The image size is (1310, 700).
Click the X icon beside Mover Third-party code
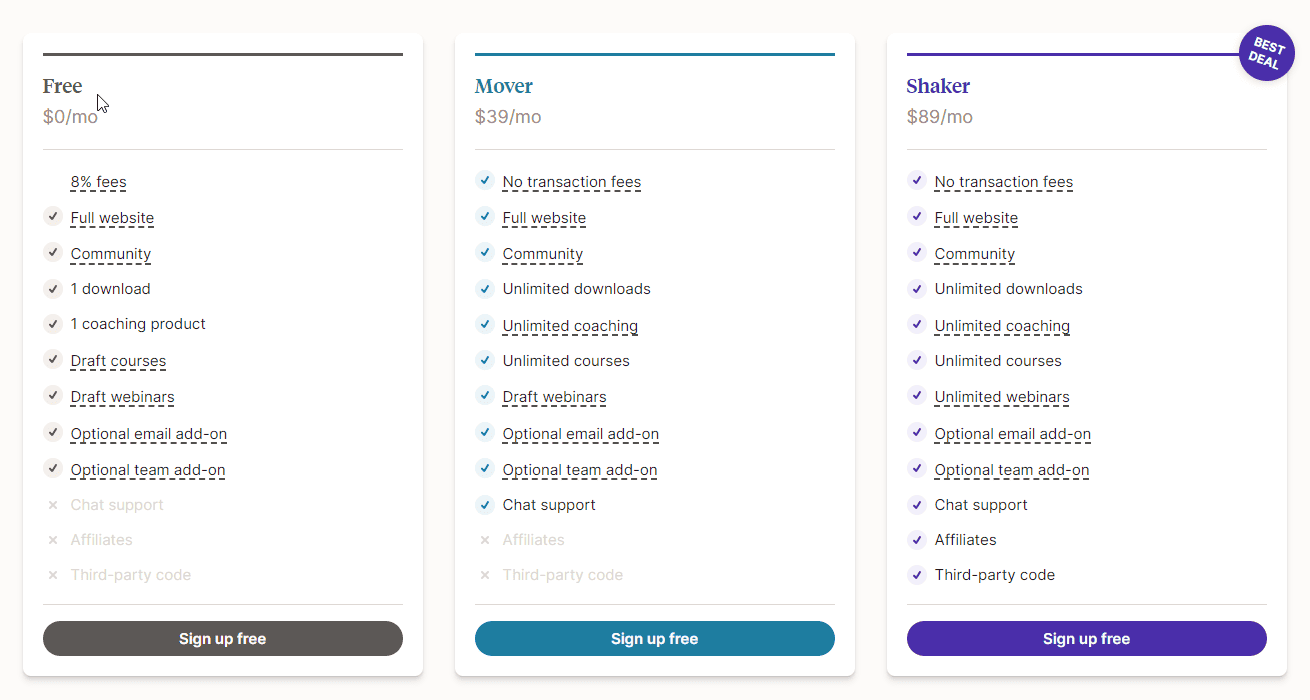[x=485, y=575]
